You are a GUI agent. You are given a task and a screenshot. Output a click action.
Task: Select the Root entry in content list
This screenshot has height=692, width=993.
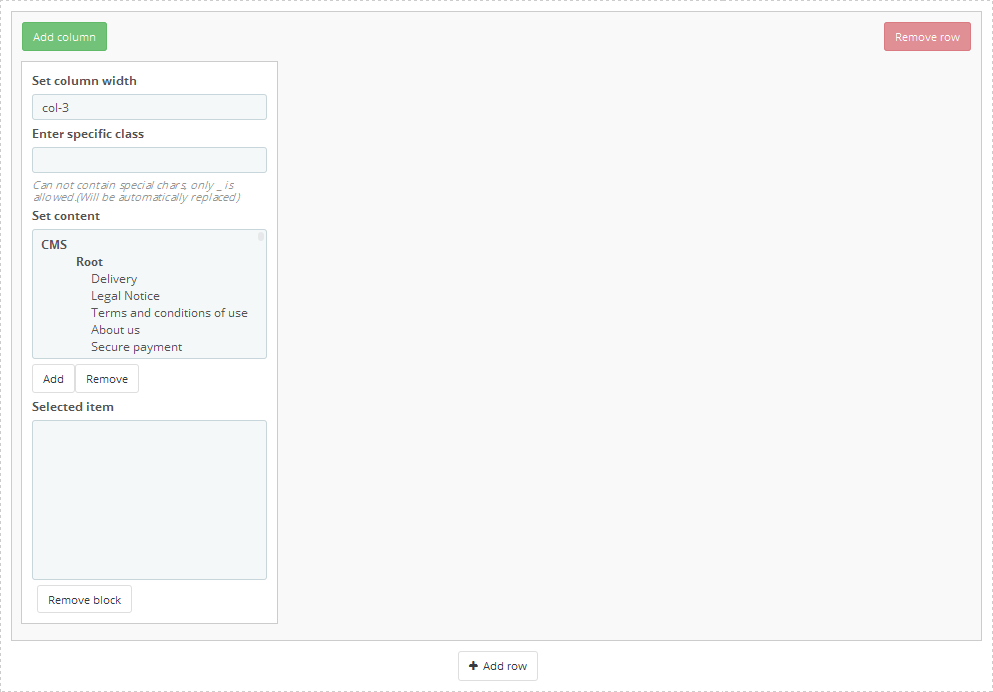pos(89,262)
